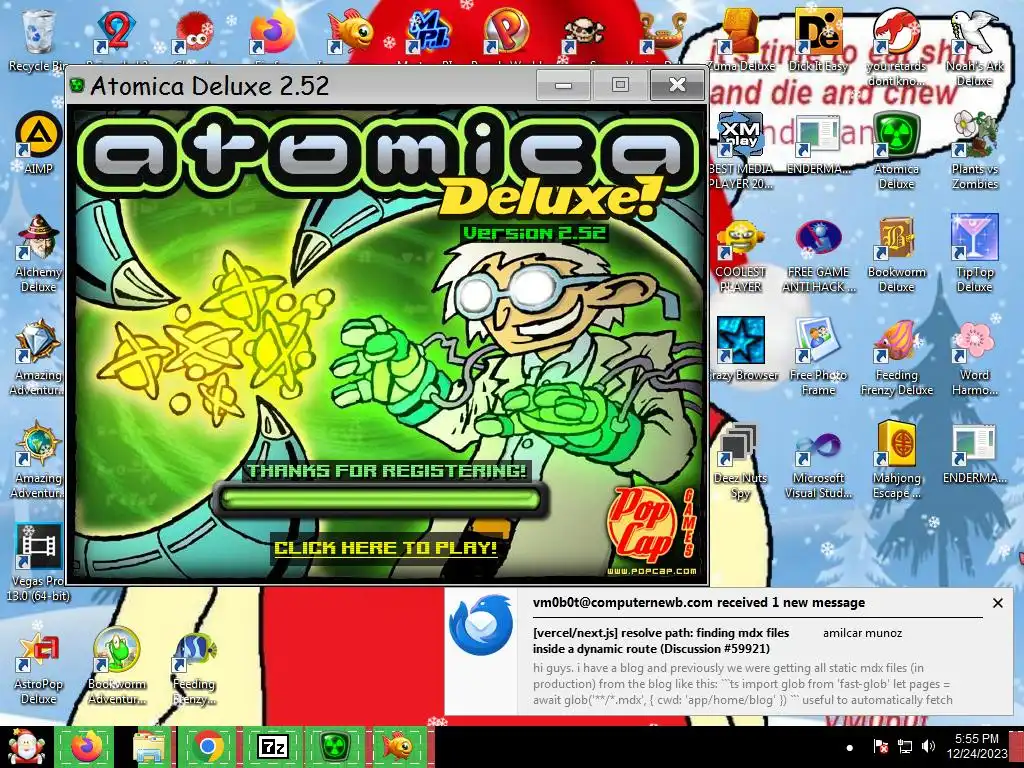Select the COOLEST PLAYER shortcut
Viewport: 1024px width, 768px height.
point(741,253)
